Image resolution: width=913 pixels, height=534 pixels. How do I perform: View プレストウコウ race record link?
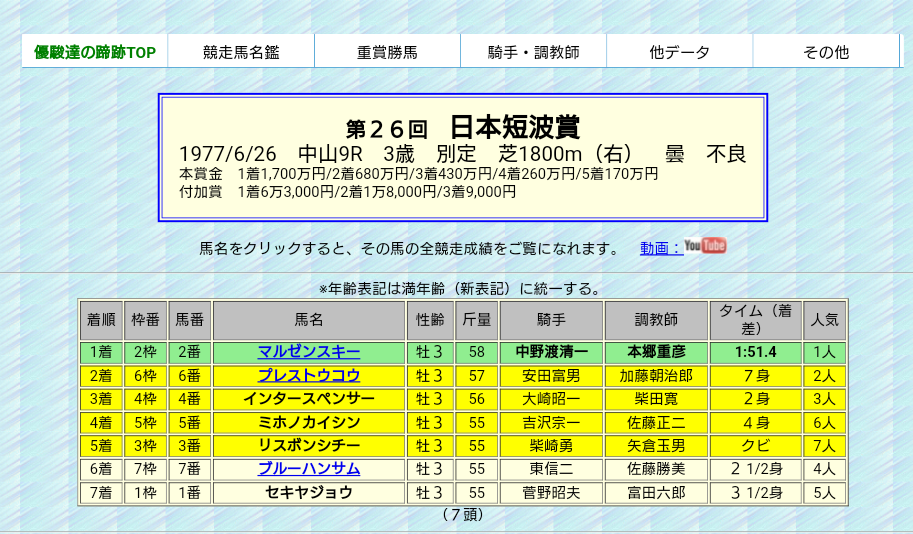308,376
